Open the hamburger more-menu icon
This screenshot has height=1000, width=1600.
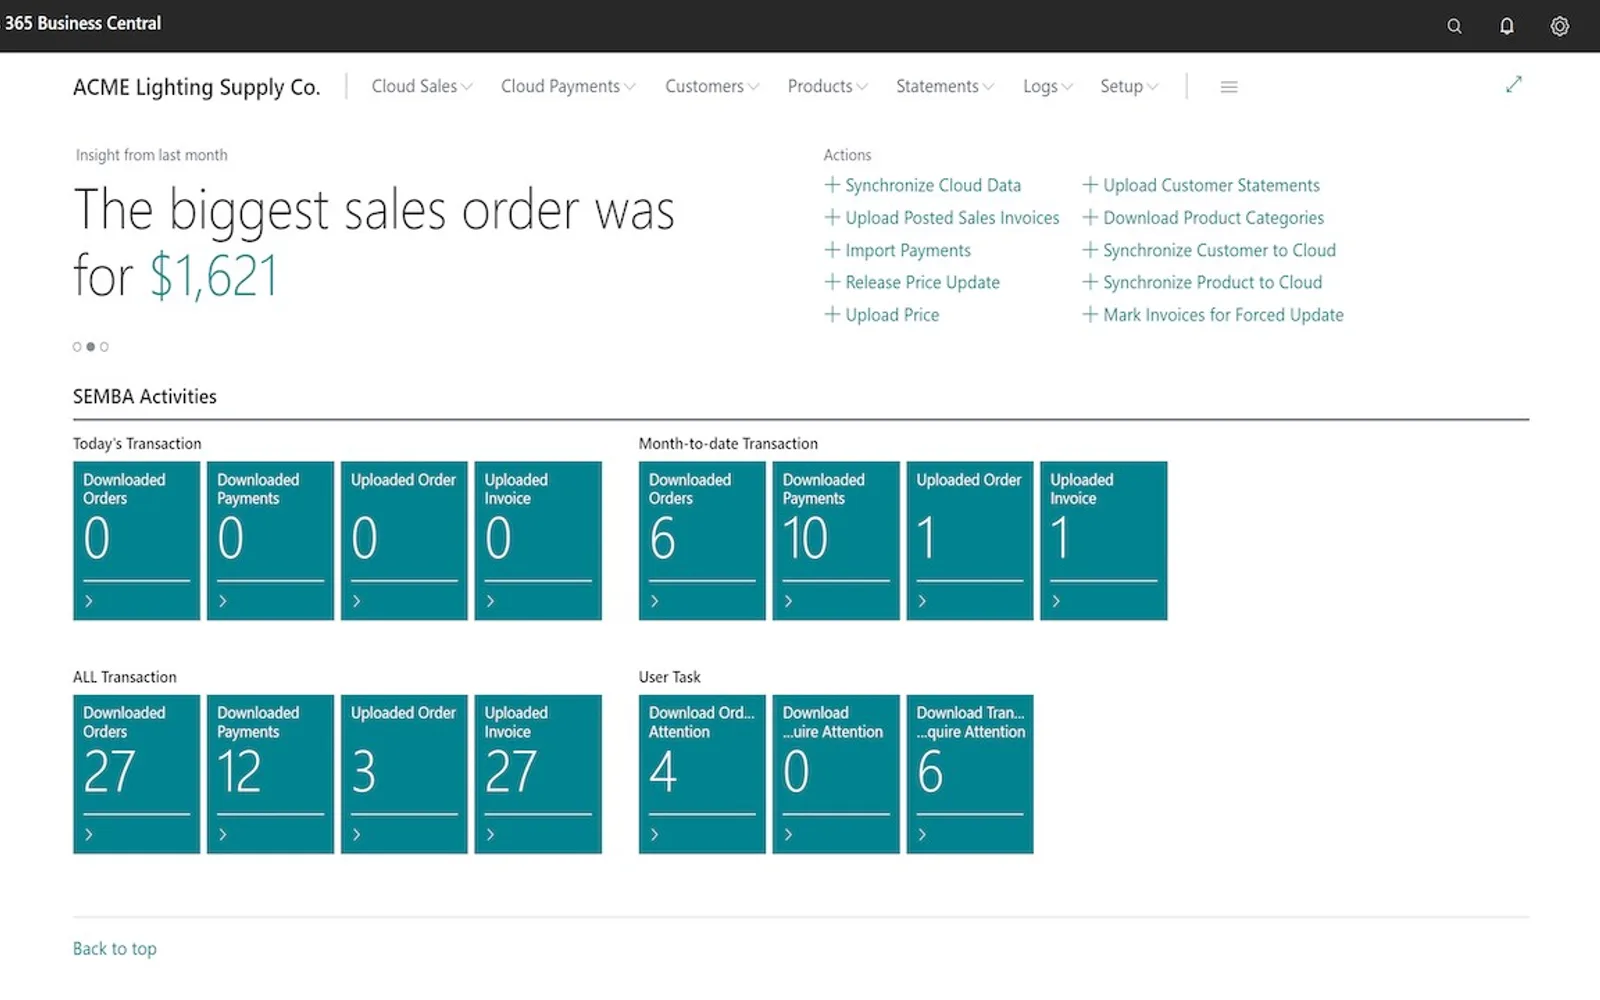pyautogui.click(x=1229, y=87)
